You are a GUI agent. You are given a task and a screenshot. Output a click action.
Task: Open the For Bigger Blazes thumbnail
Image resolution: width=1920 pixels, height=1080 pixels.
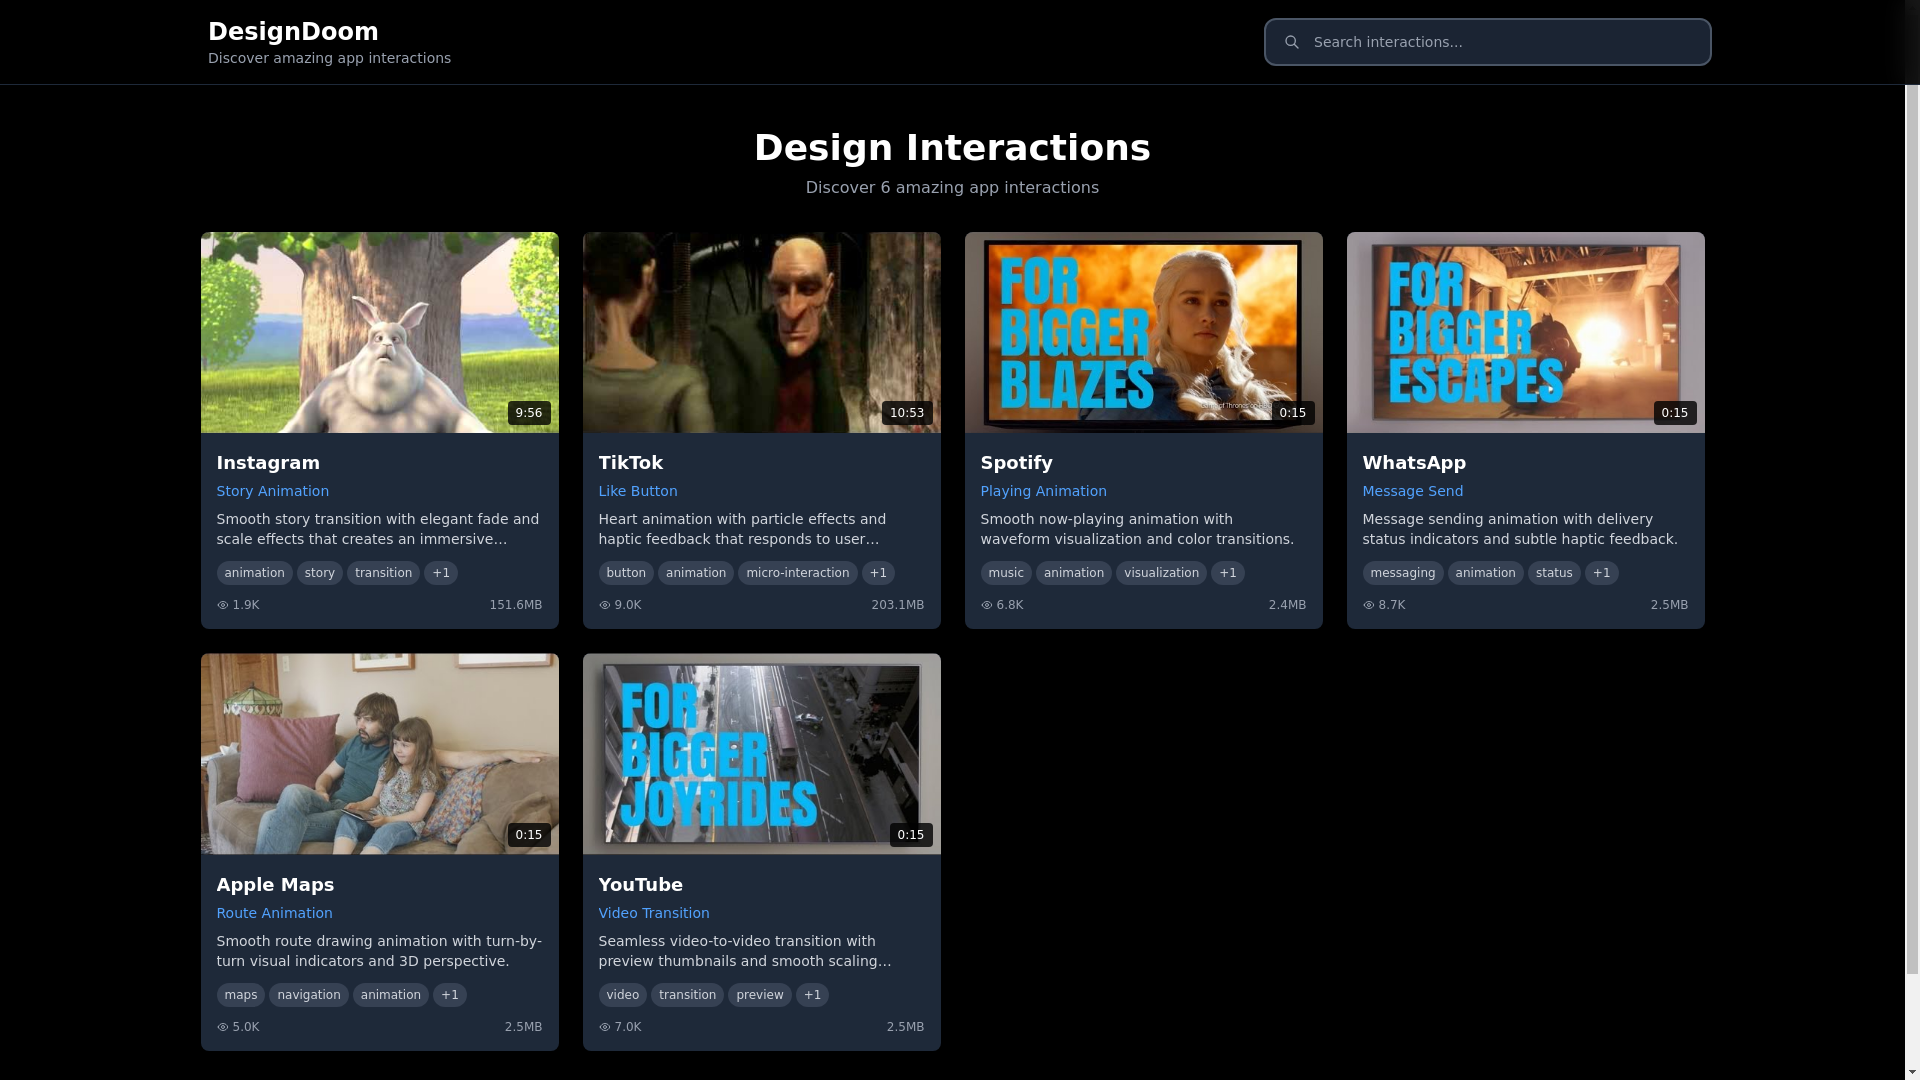point(1144,333)
